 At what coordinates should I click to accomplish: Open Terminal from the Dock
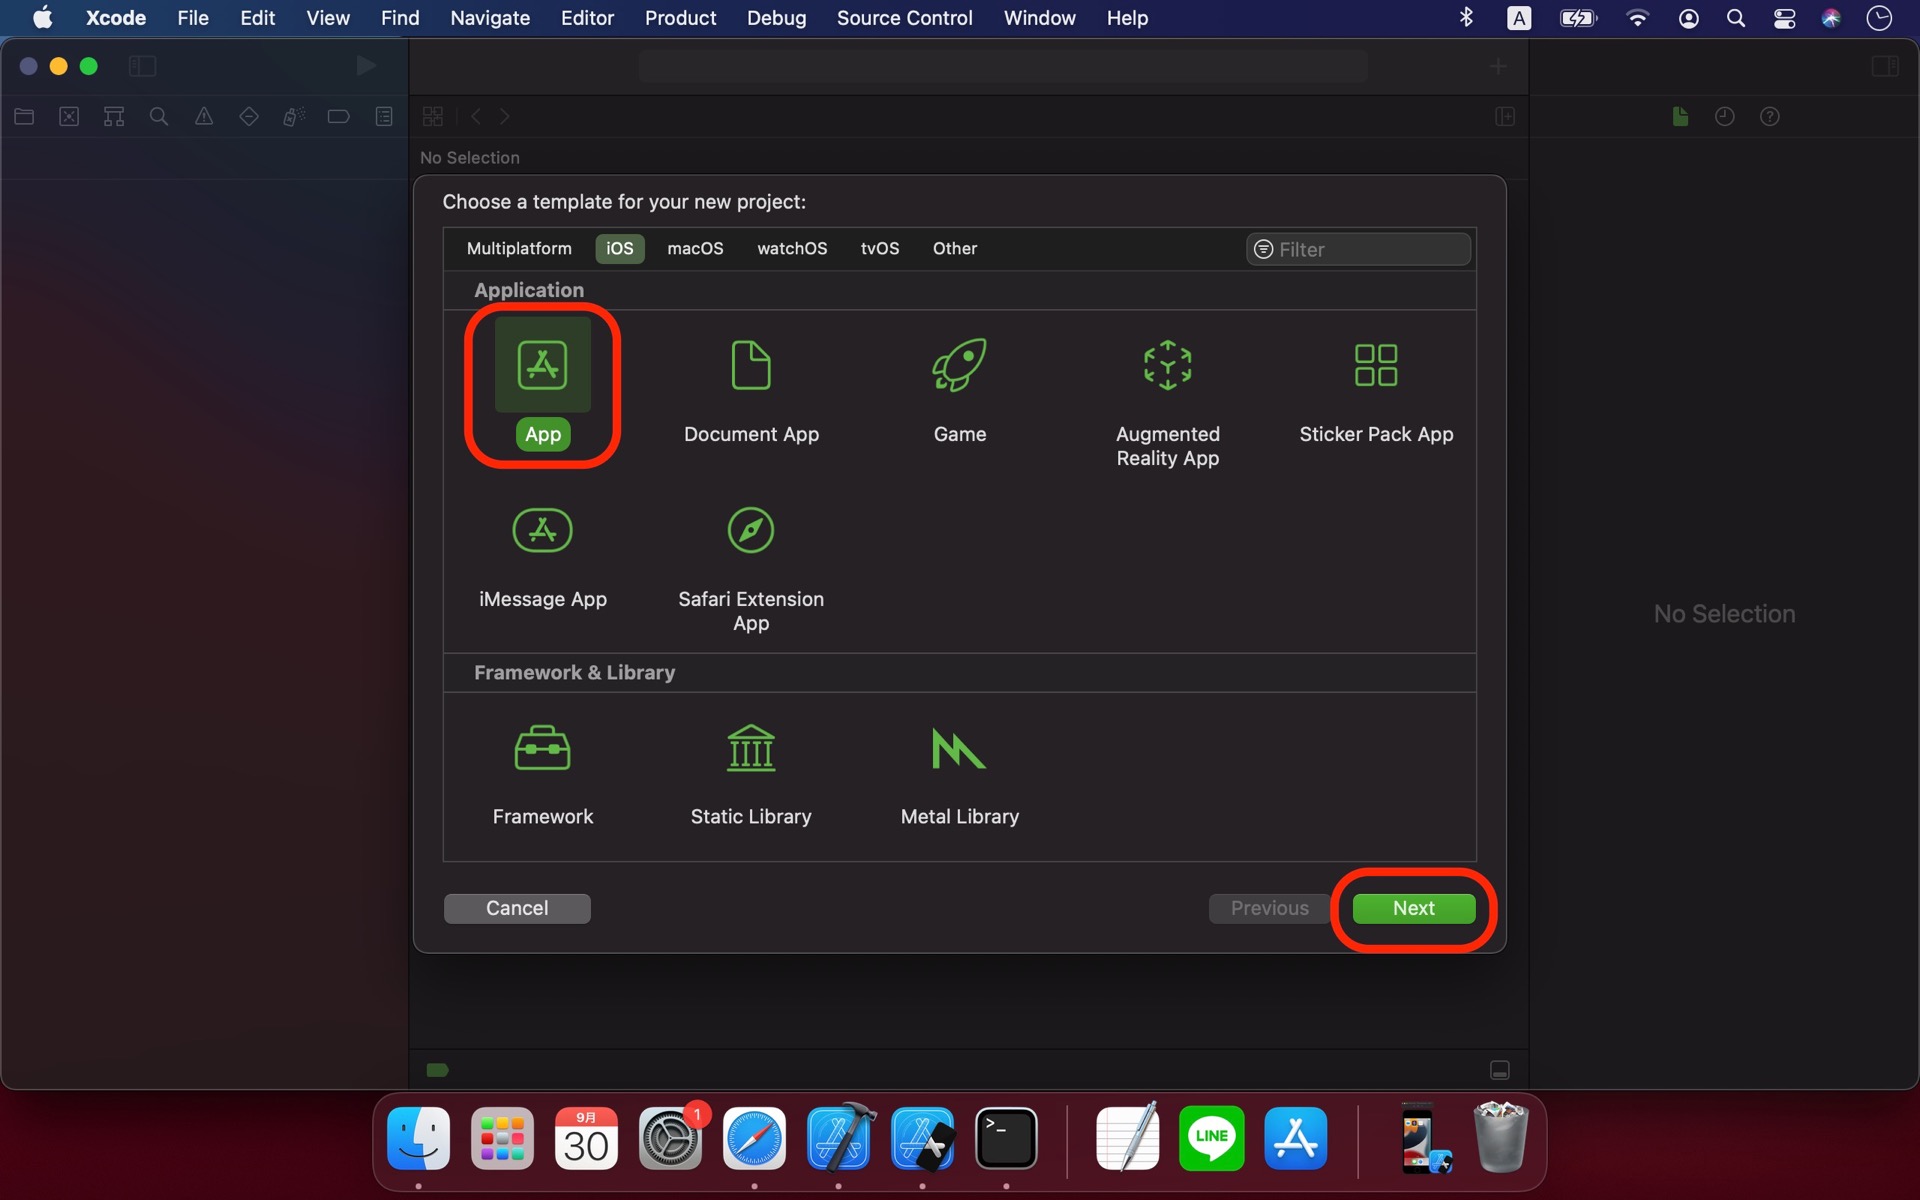click(x=1006, y=1138)
